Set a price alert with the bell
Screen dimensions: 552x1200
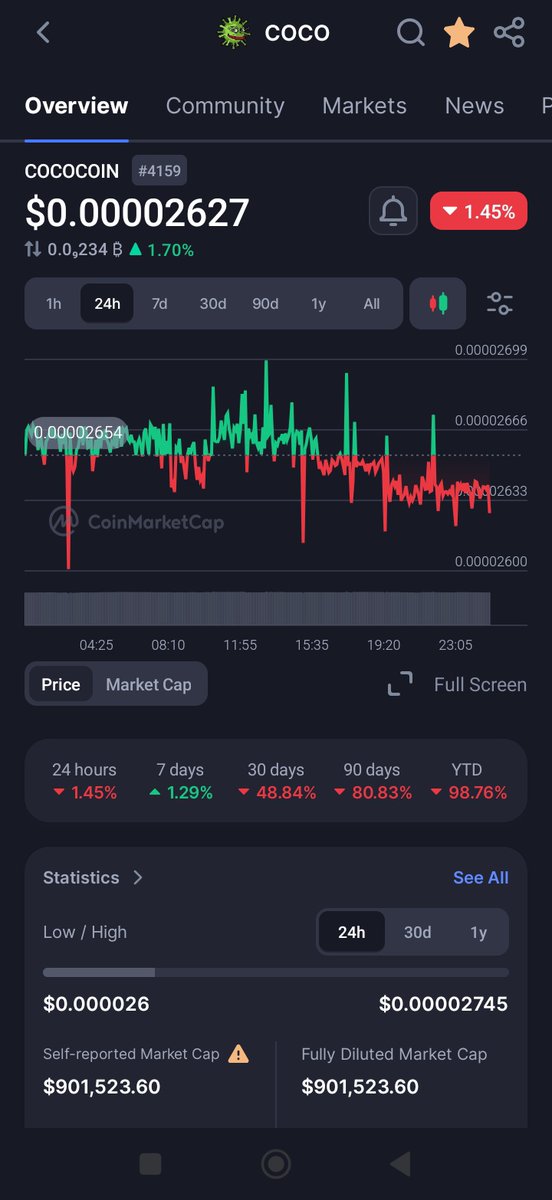pyautogui.click(x=393, y=211)
